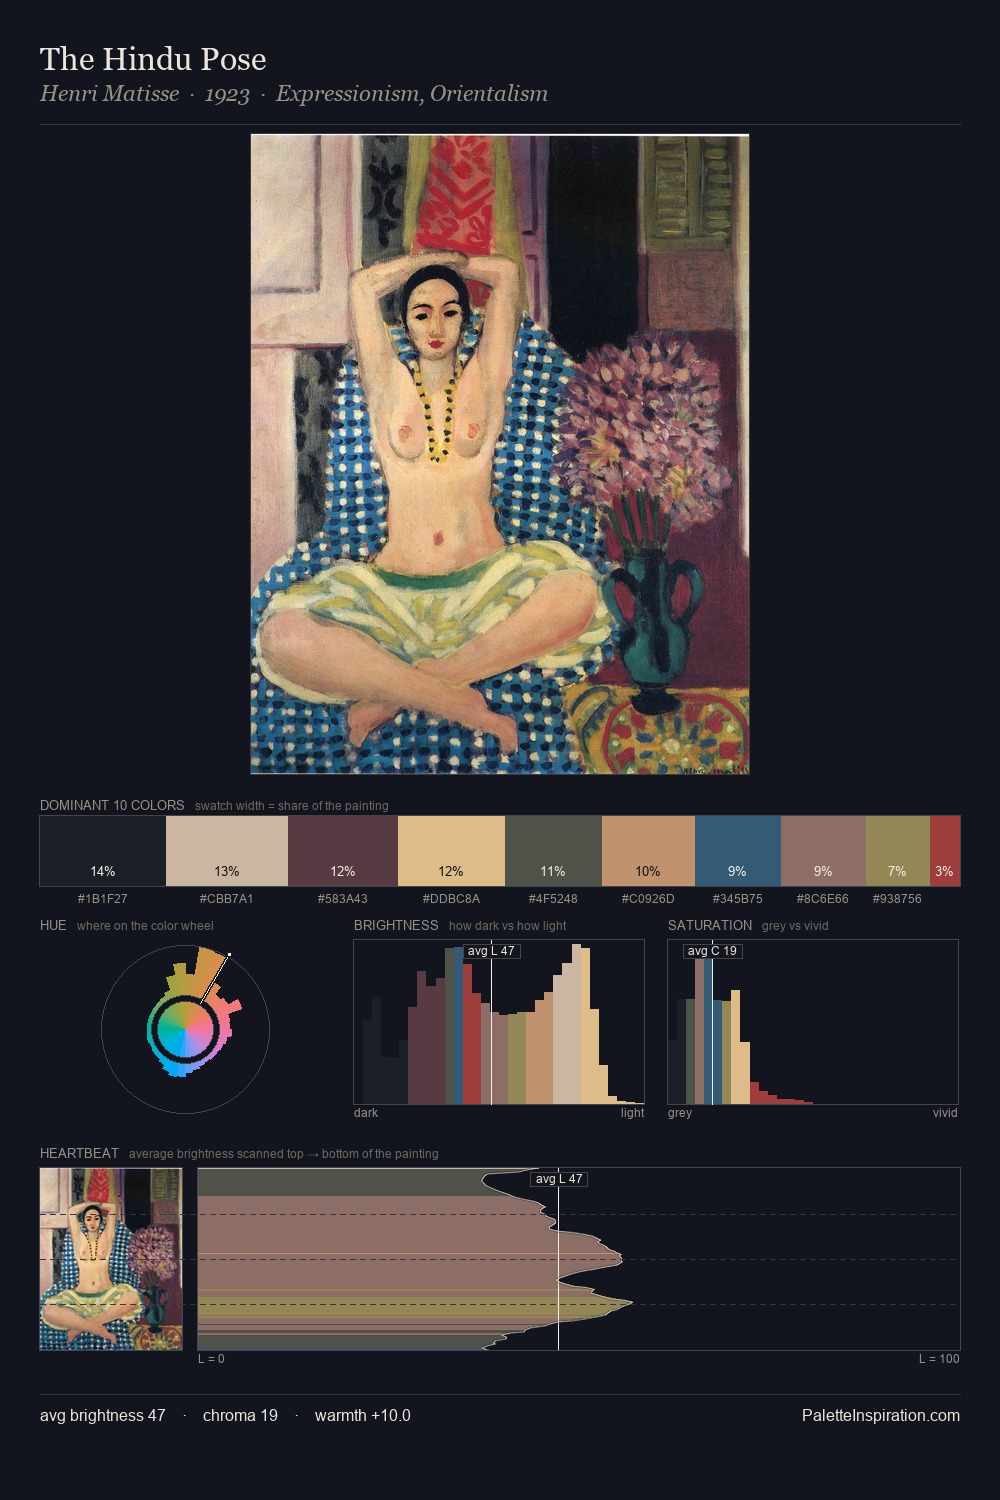Viewport: 1000px width, 1500px height.
Task: Click the hex code #DDBC8A
Action: (451, 899)
